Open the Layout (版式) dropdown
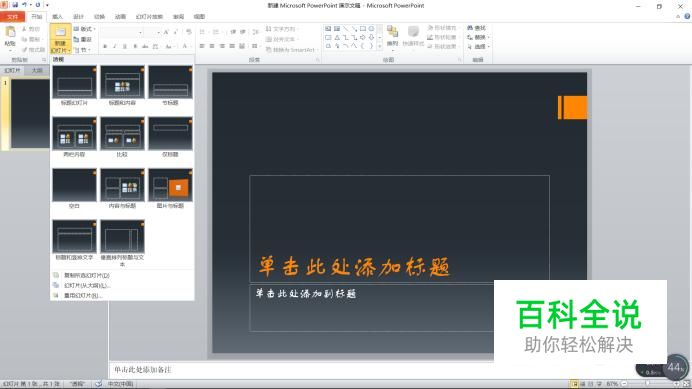The width and height of the screenshot is (692, 389). pyautogui.click(x=85, y=29)
